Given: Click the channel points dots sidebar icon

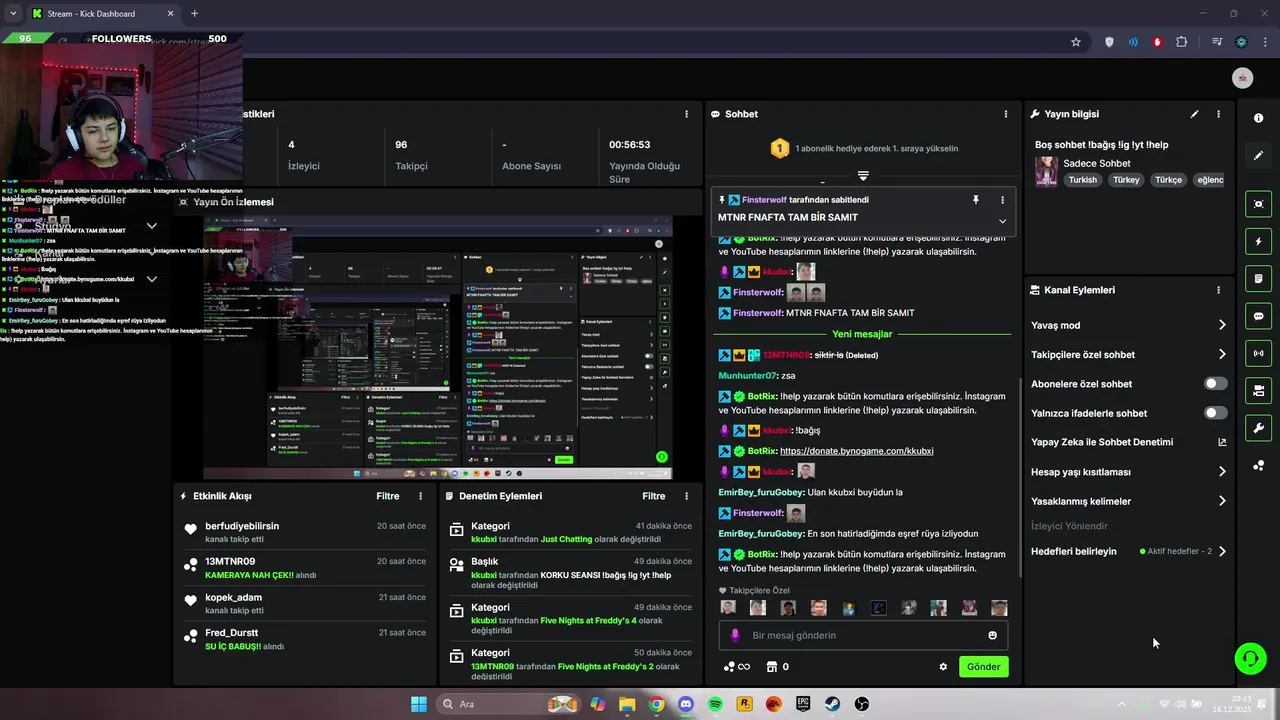Looking at the screenshot, I should [x=1258, y=466].
